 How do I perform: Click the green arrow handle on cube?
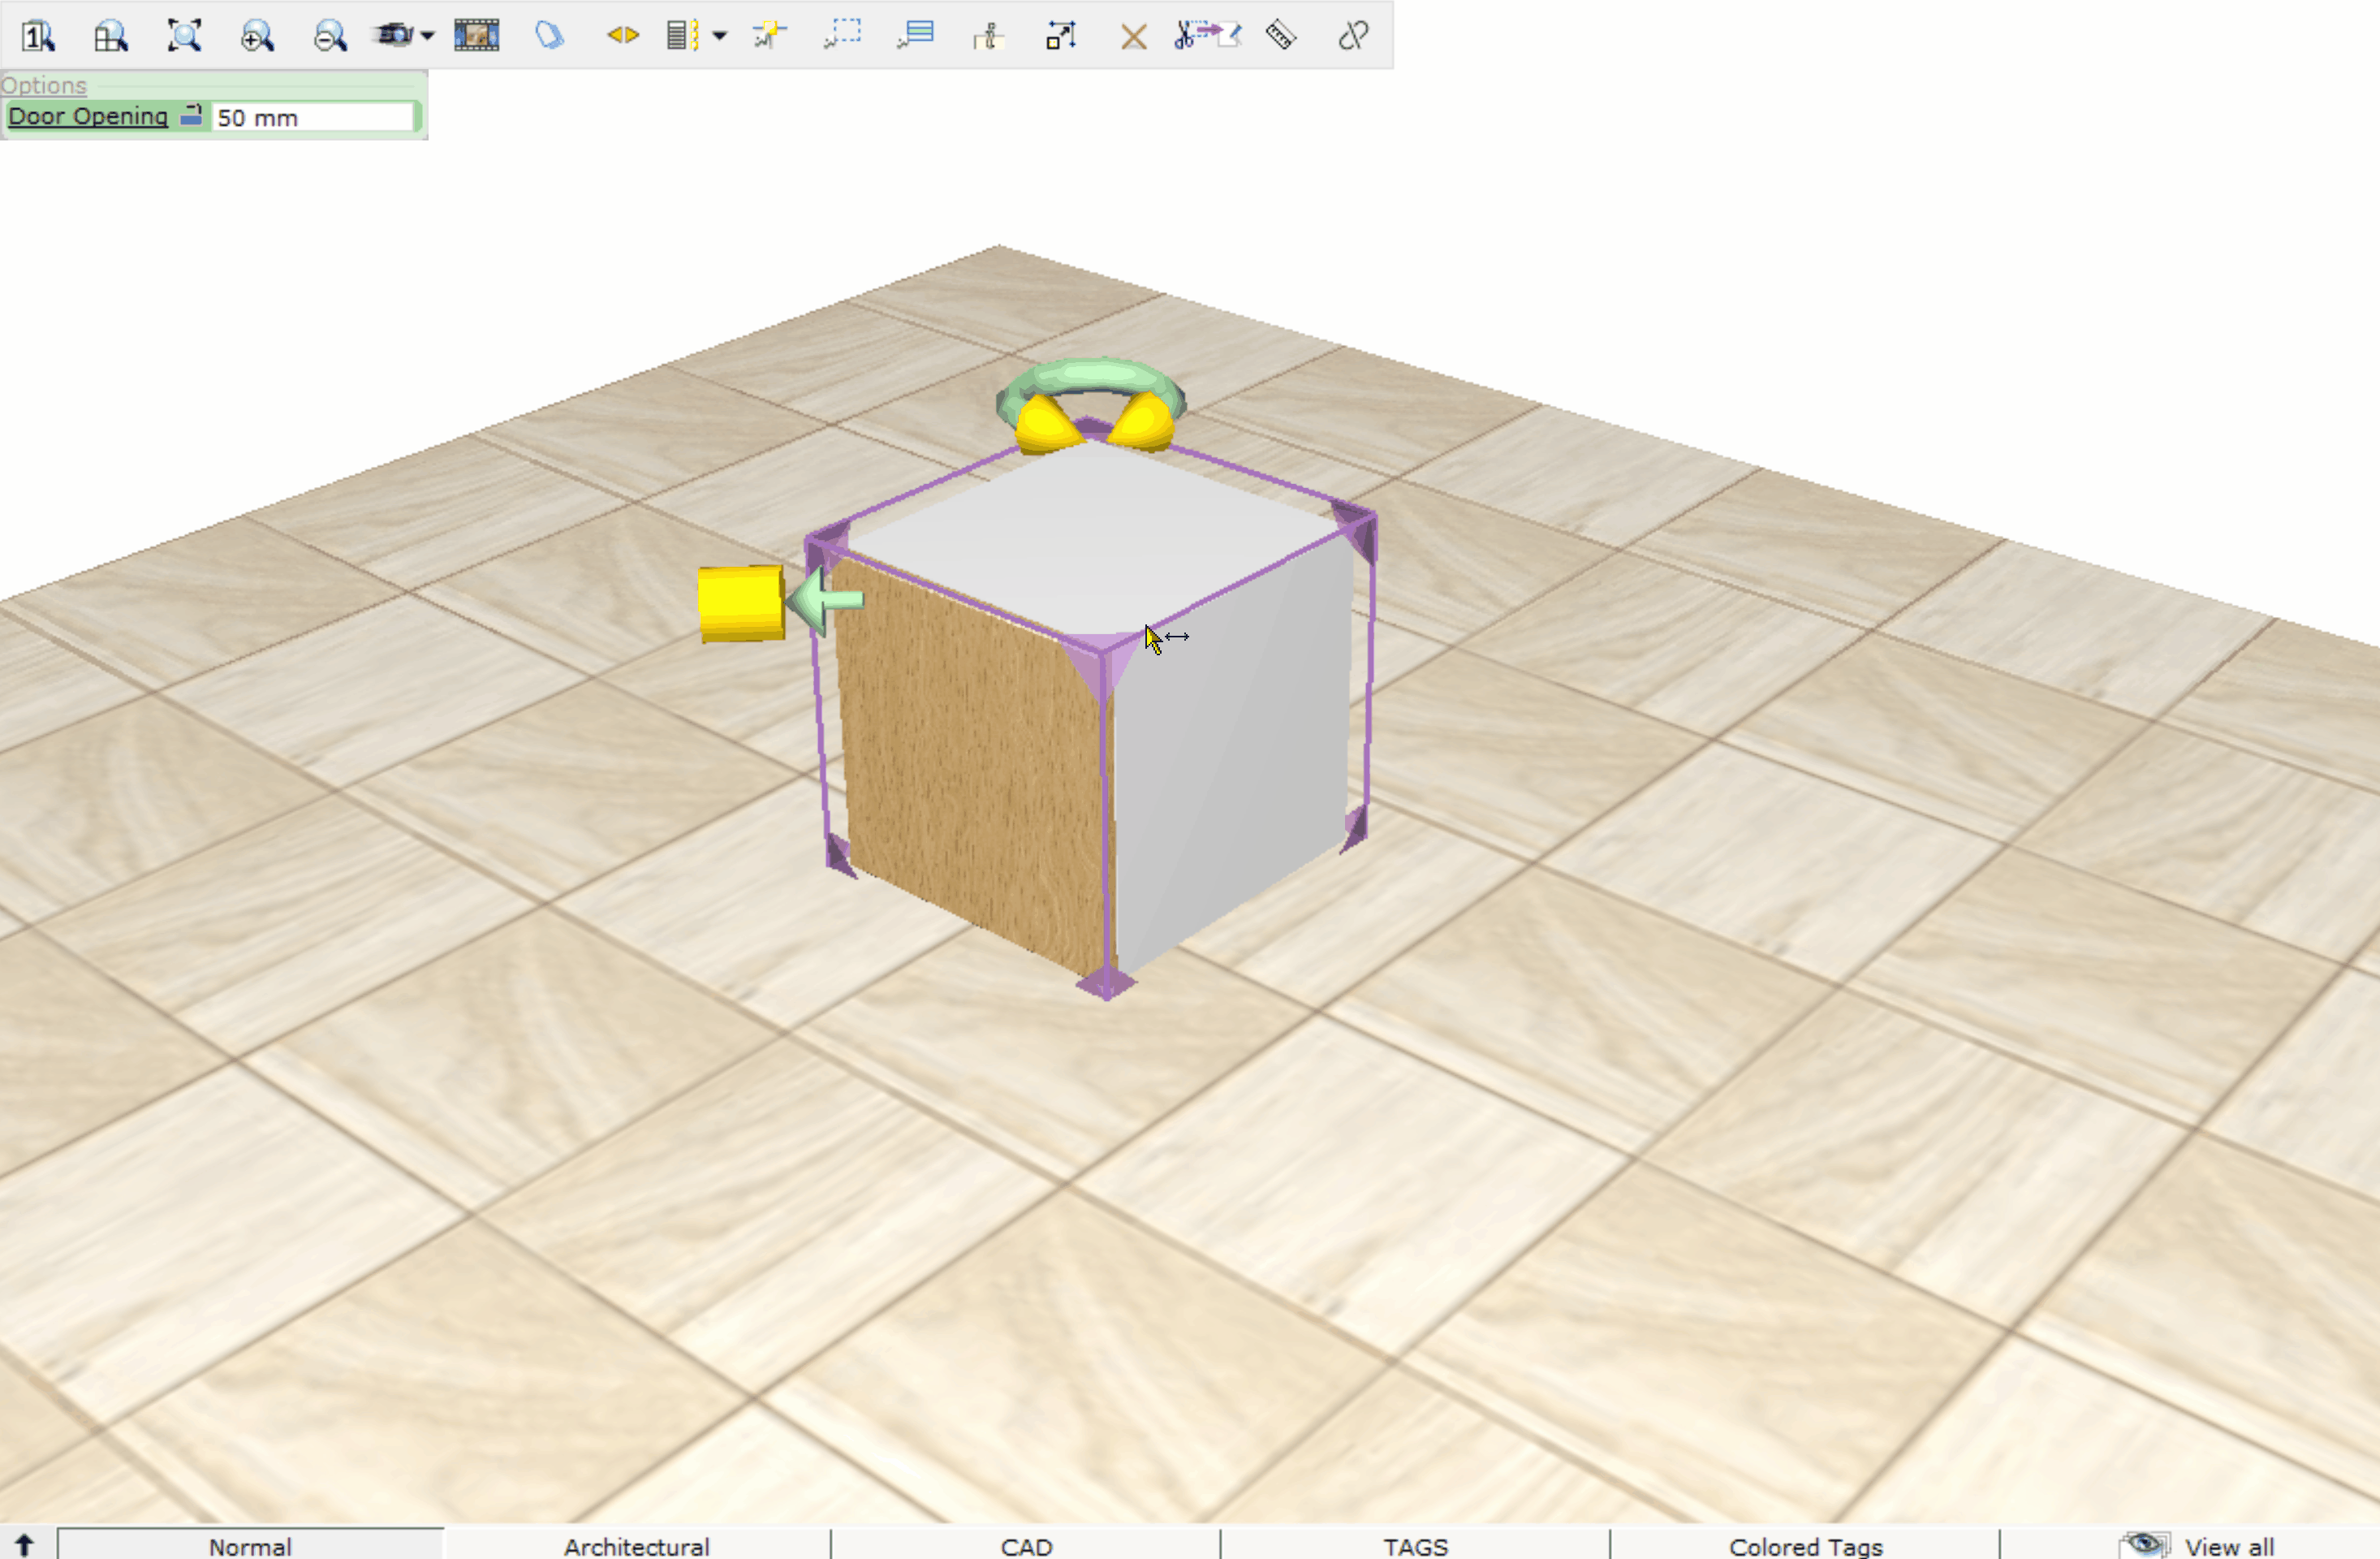(825, 600)
